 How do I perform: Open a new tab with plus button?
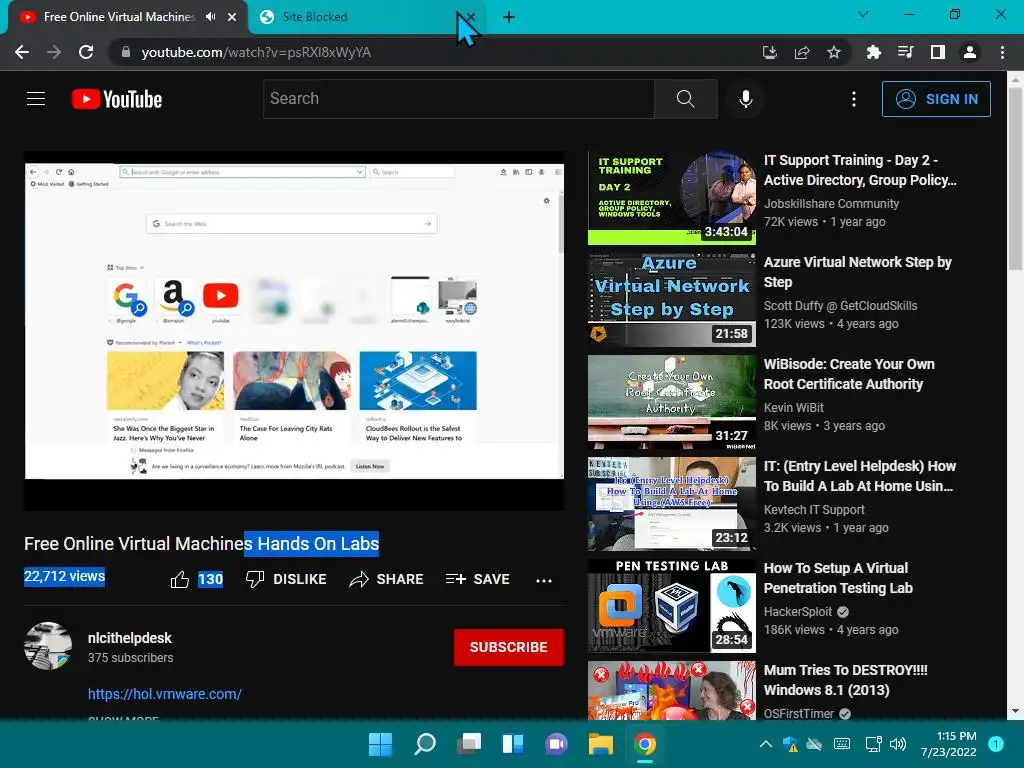[509, 17]
